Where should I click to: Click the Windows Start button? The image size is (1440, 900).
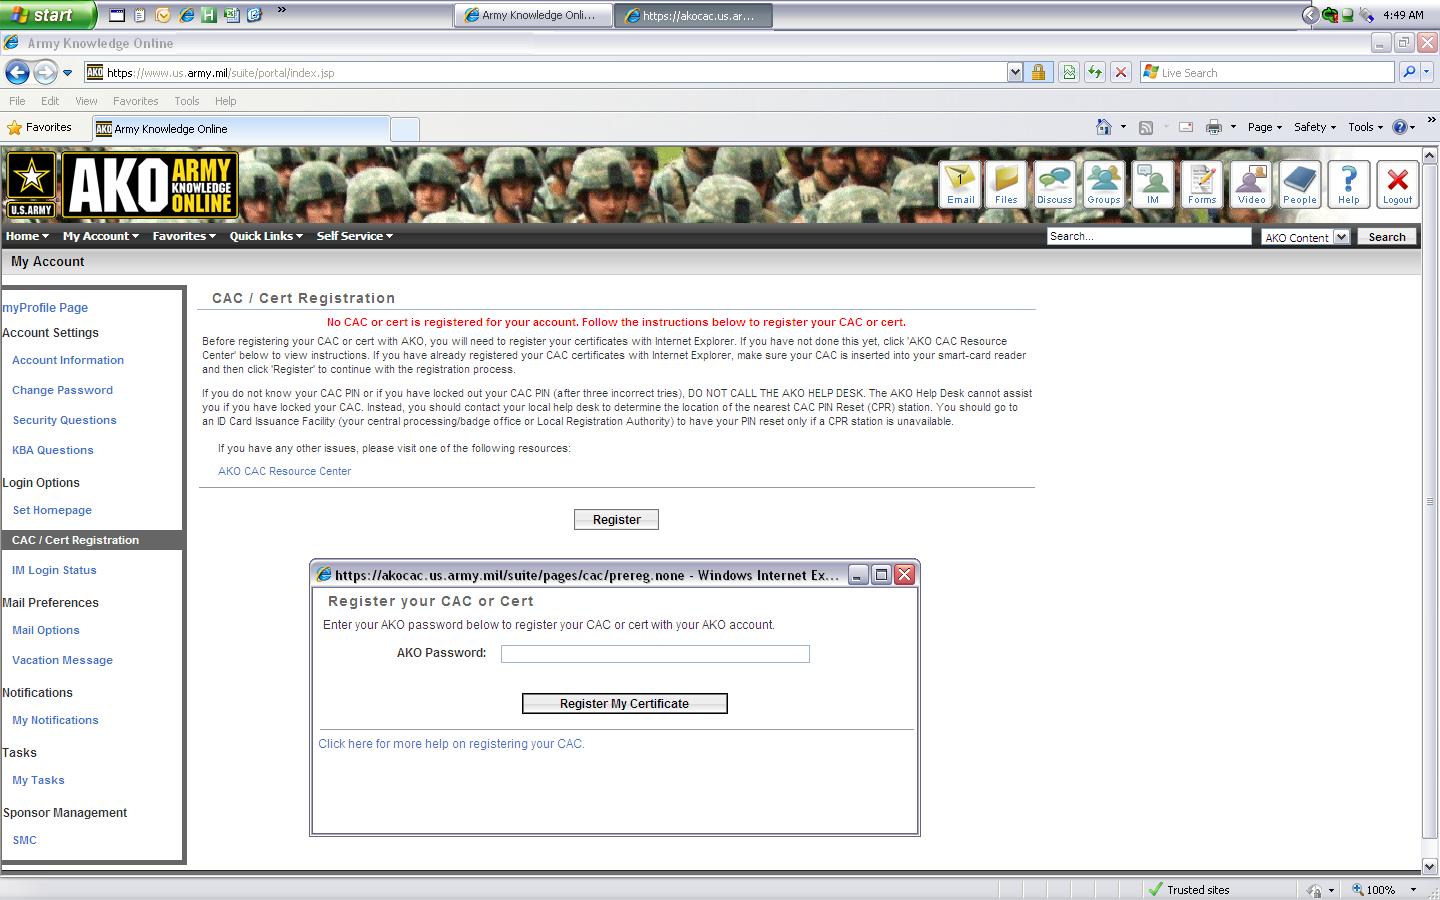click(47, 15)
